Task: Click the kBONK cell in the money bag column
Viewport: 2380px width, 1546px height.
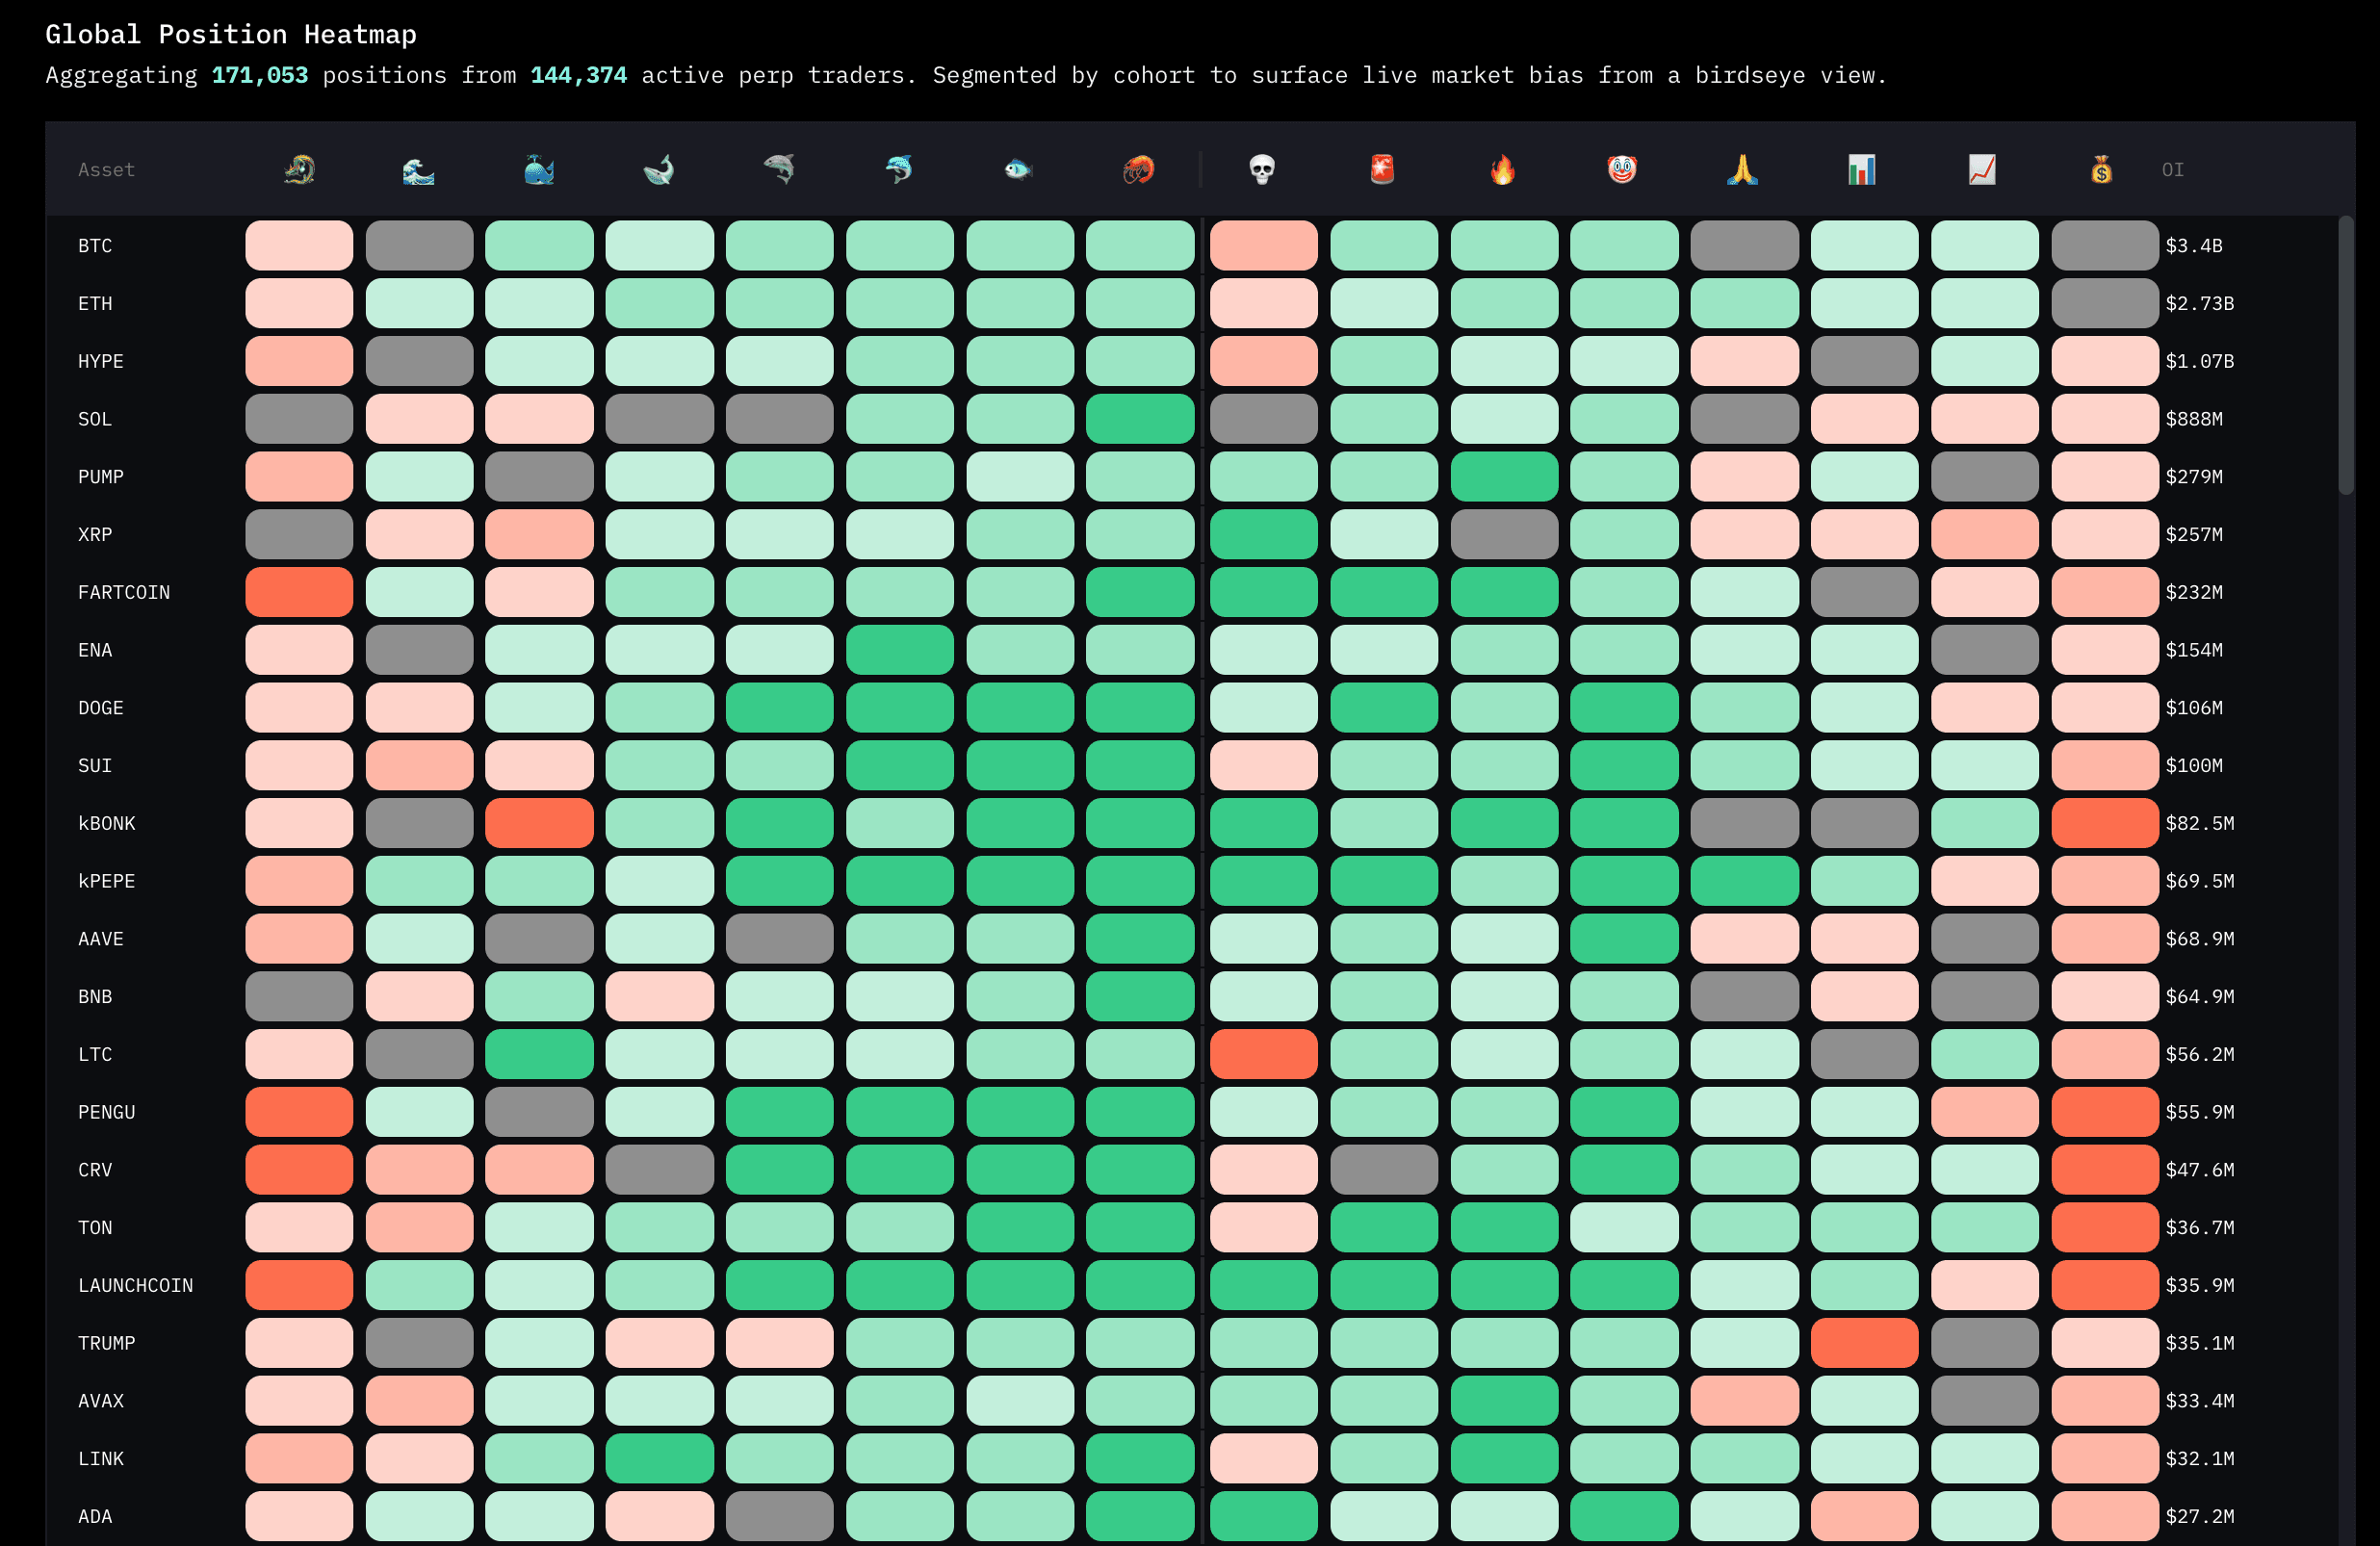Action: (x=2105, y=823)
